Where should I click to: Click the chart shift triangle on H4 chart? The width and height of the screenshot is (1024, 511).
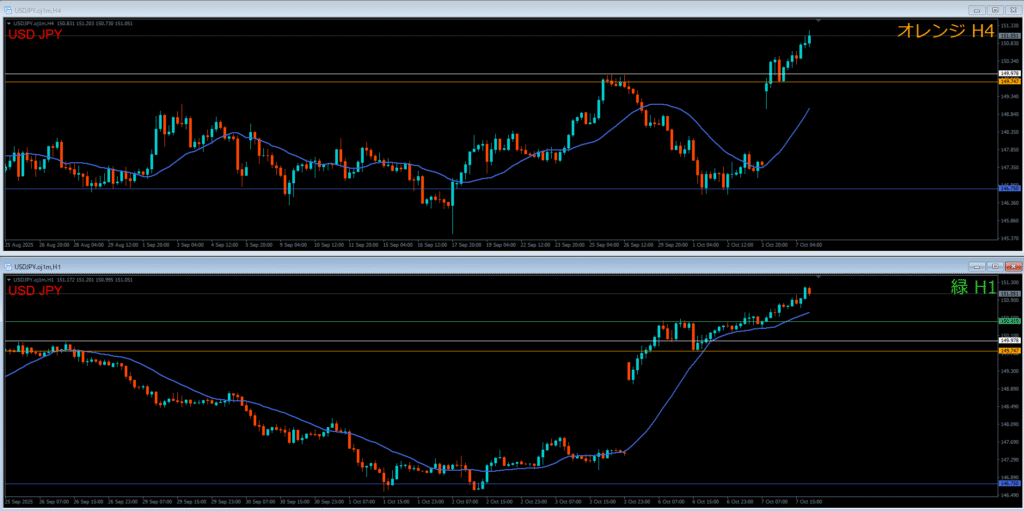(818, 21)
